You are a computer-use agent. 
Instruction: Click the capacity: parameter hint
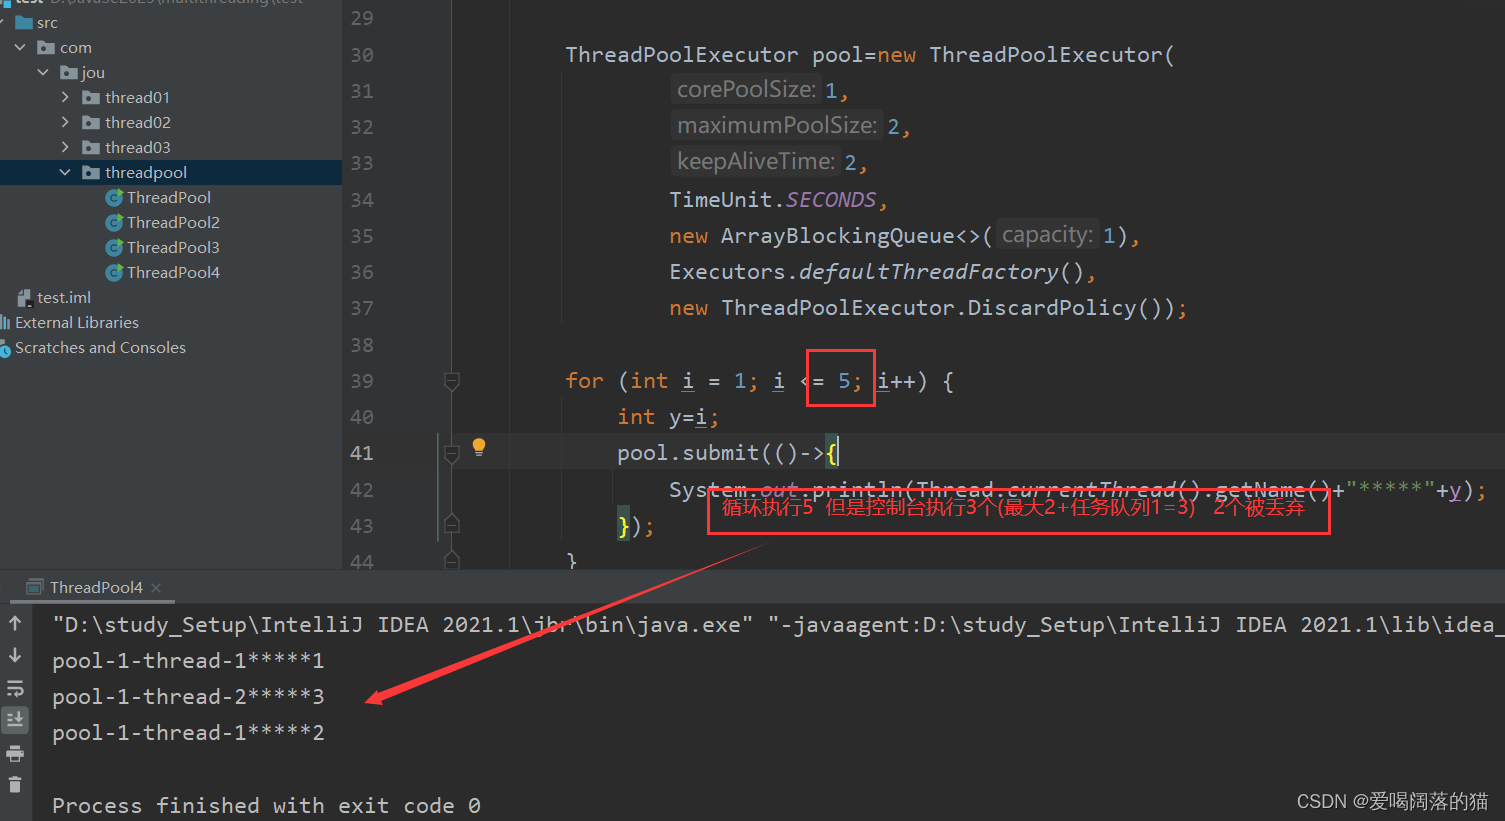[1047, 234]
